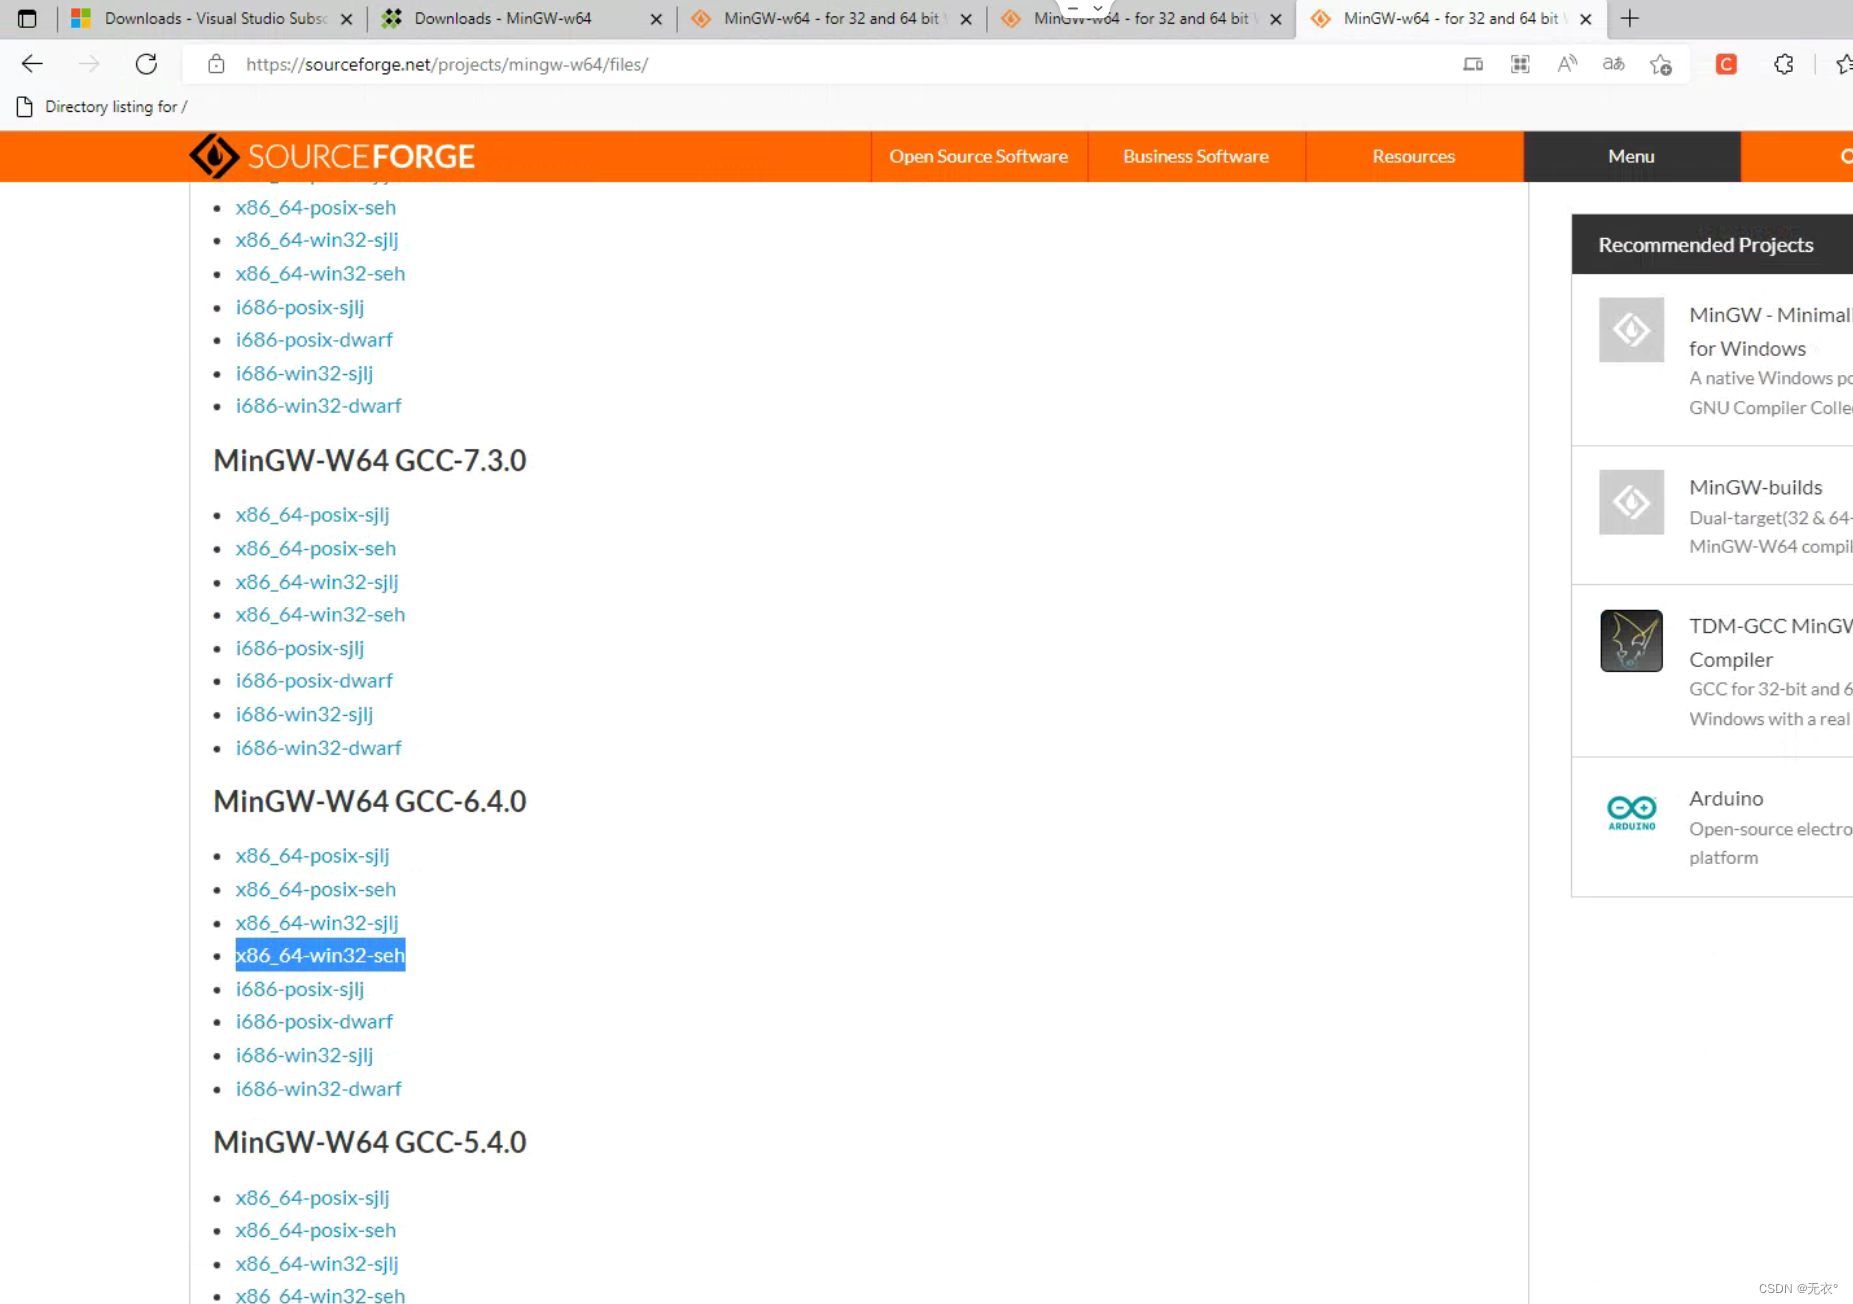Open the Open Source Software menu

[978, 156]
